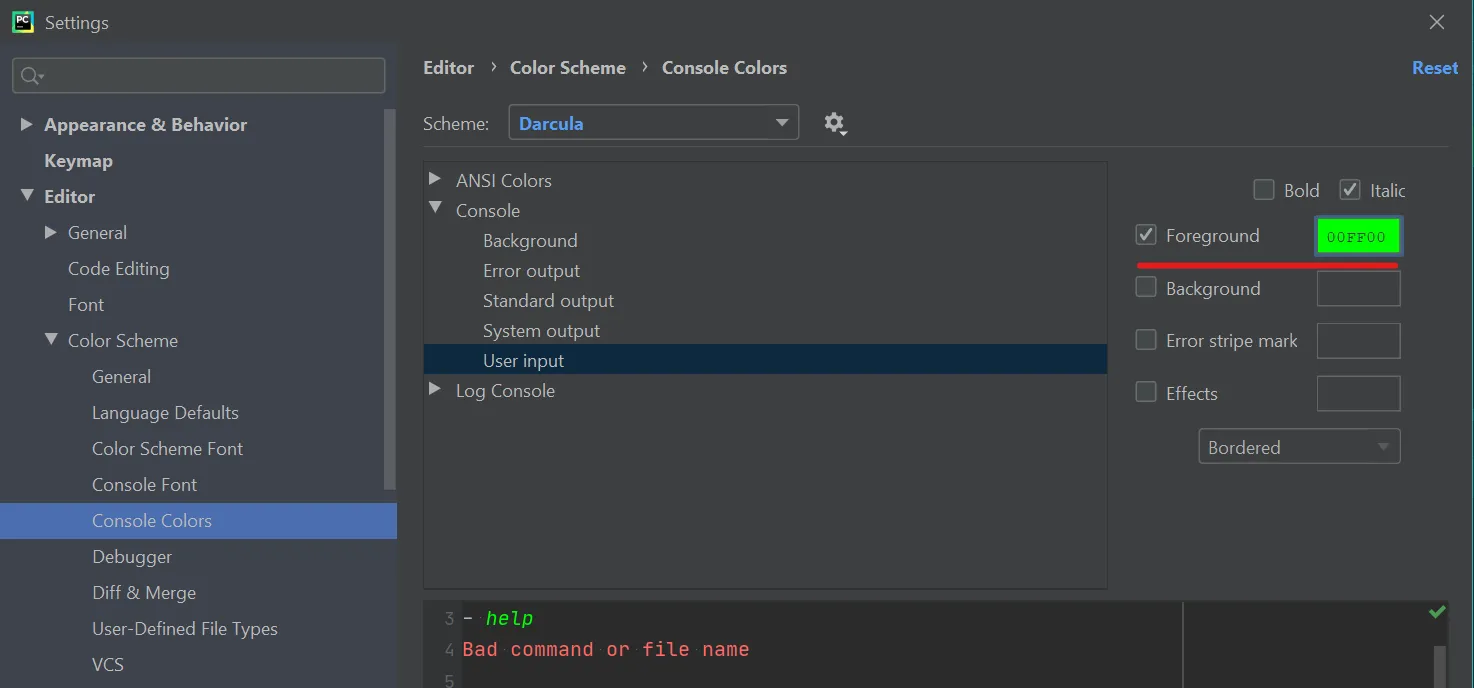1474x688 pixels.
Task: Click the Reset link
Action: click(1435, 68)
